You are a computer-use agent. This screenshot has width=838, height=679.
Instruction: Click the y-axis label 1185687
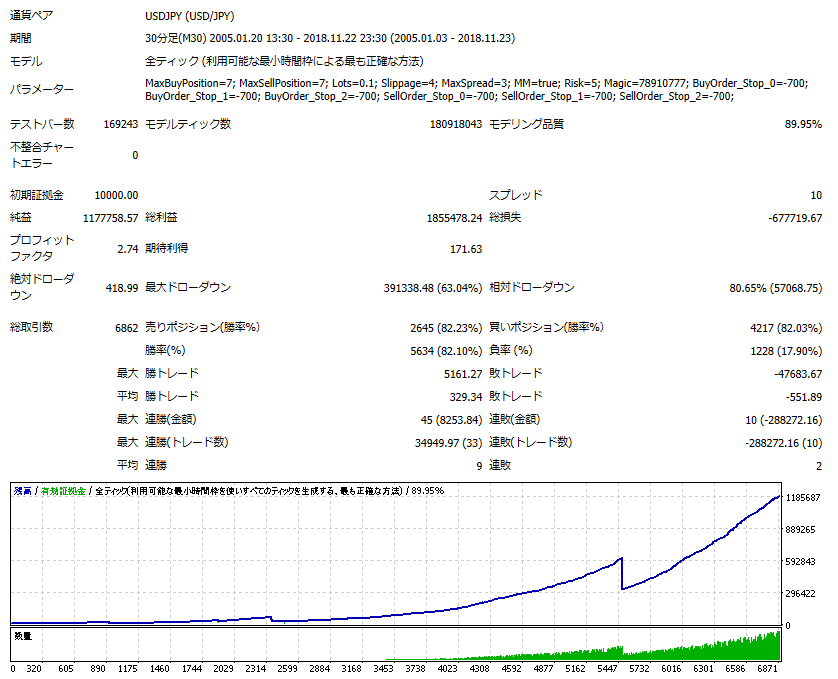click(802, 498)
